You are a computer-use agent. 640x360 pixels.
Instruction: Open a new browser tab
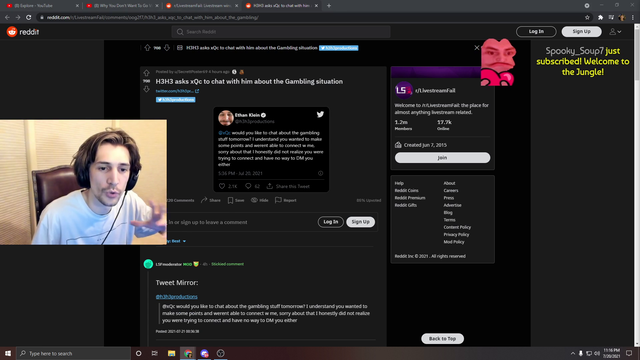(329, 6)
